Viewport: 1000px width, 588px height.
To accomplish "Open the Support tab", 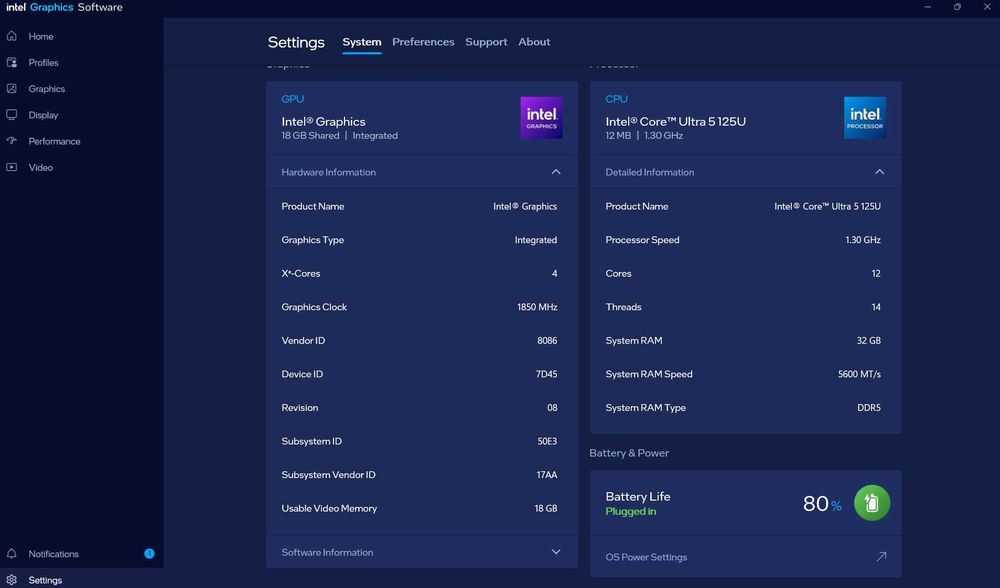I will [x=486, y=41].
